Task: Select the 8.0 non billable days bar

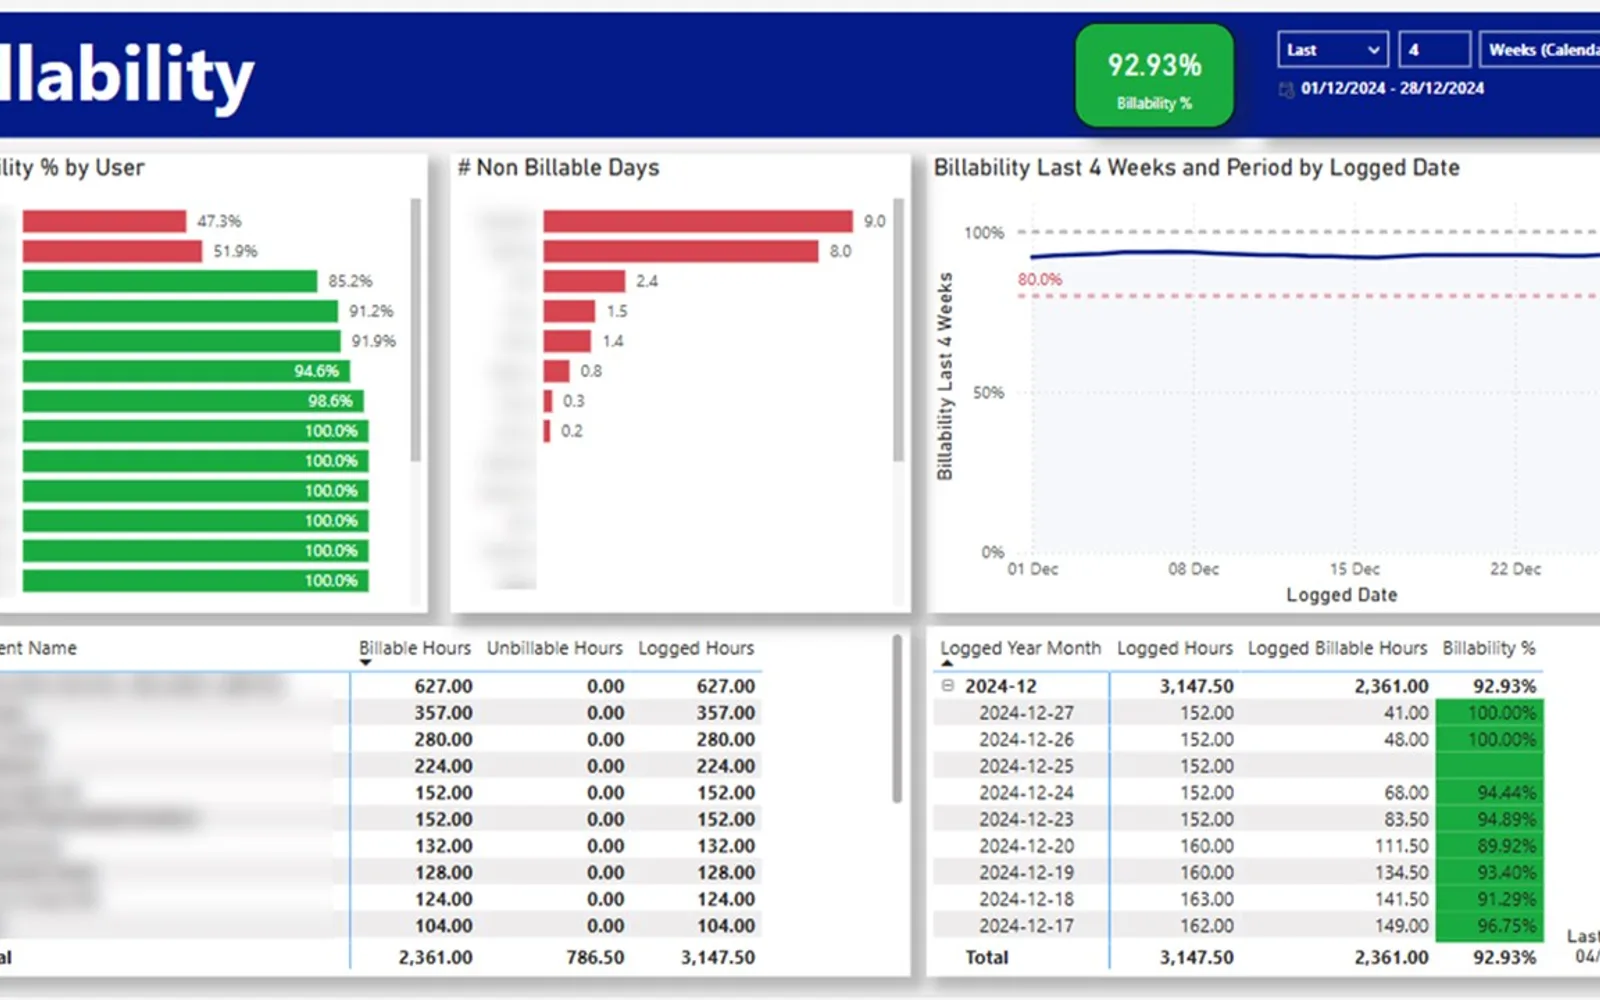Action: pyautogui.click(x=681, y=251)
